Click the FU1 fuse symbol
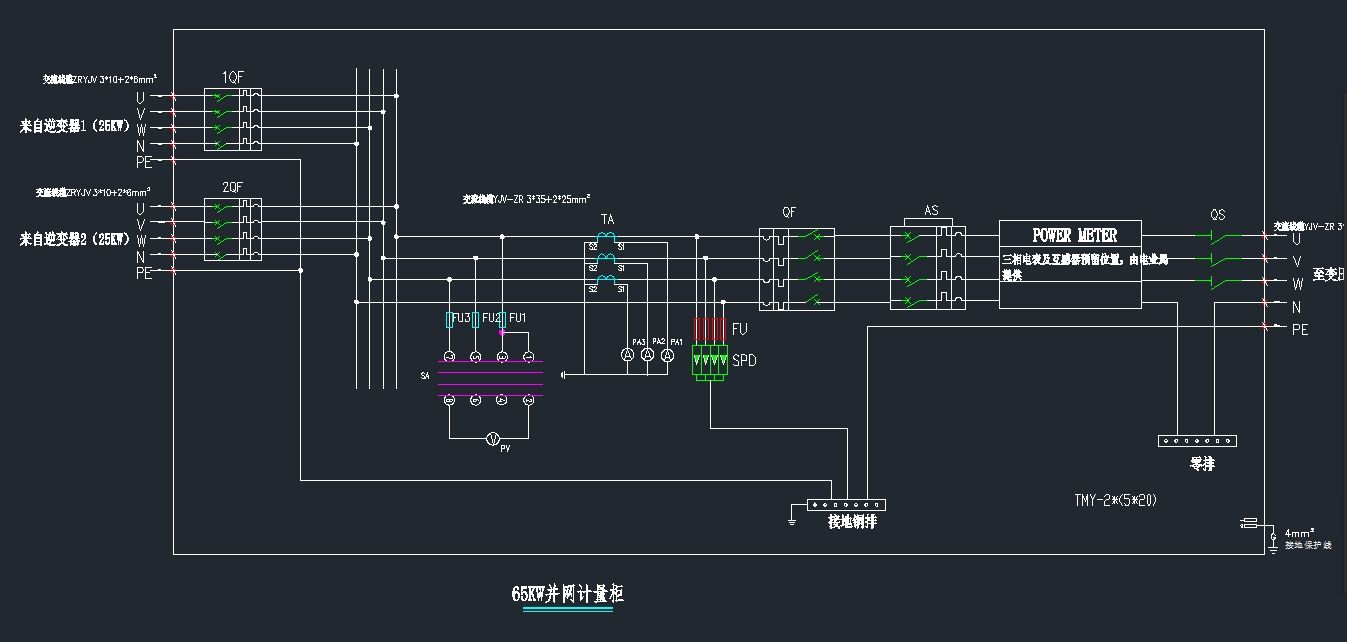The height and width of the screenshot is (642, 1347). tap(502, 319)
